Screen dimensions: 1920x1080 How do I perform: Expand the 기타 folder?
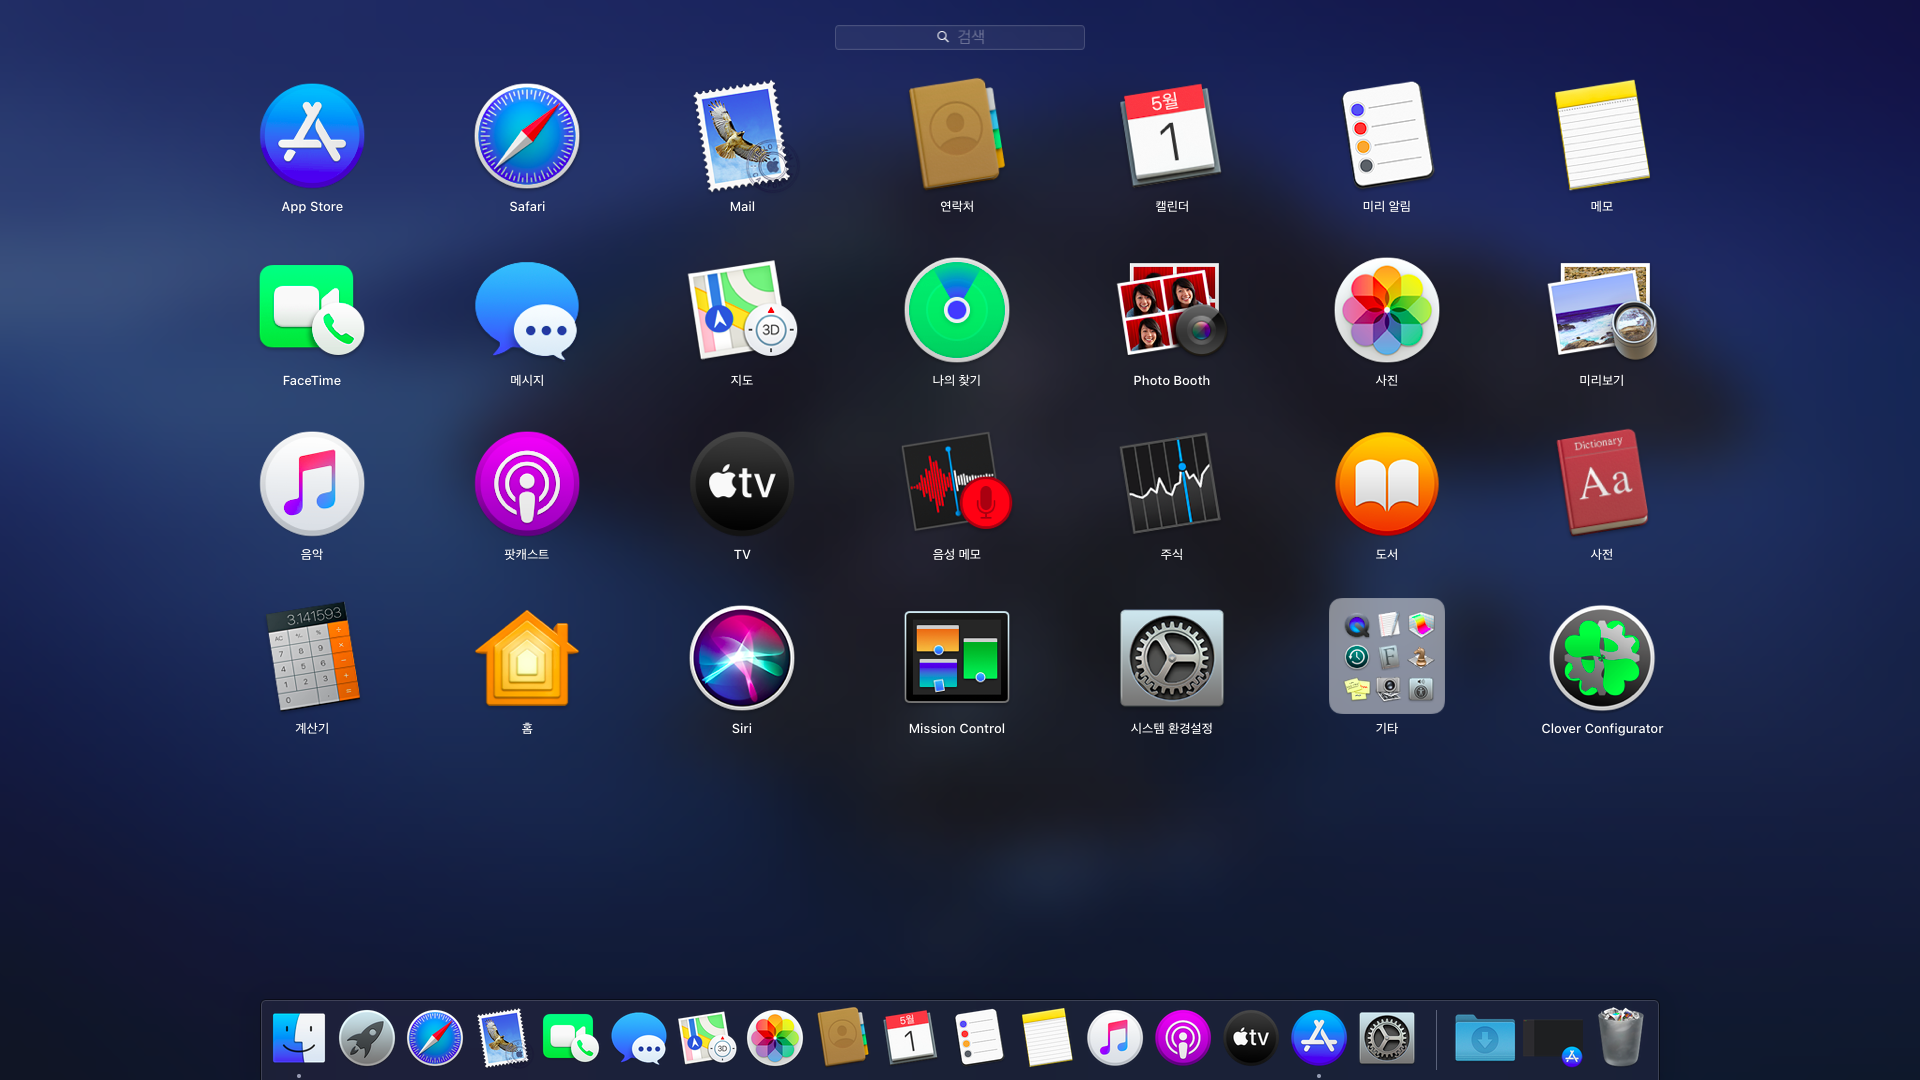(x=1386, y=656)
